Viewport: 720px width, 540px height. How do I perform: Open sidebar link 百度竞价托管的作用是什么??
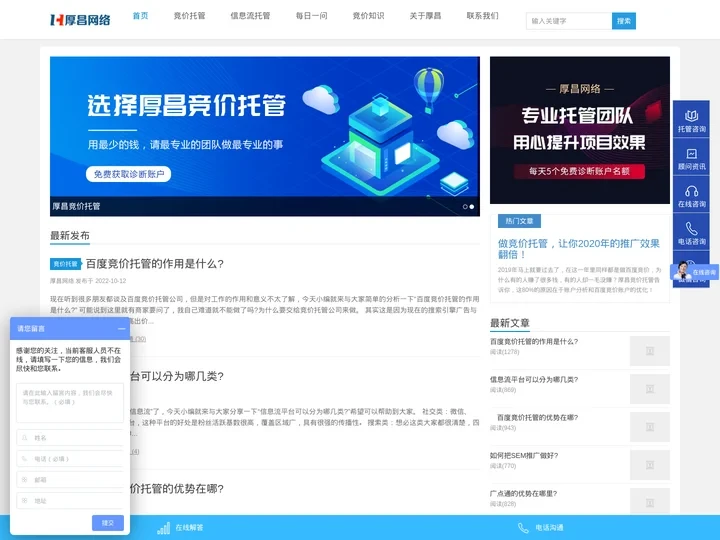click(x=534, y=341)
